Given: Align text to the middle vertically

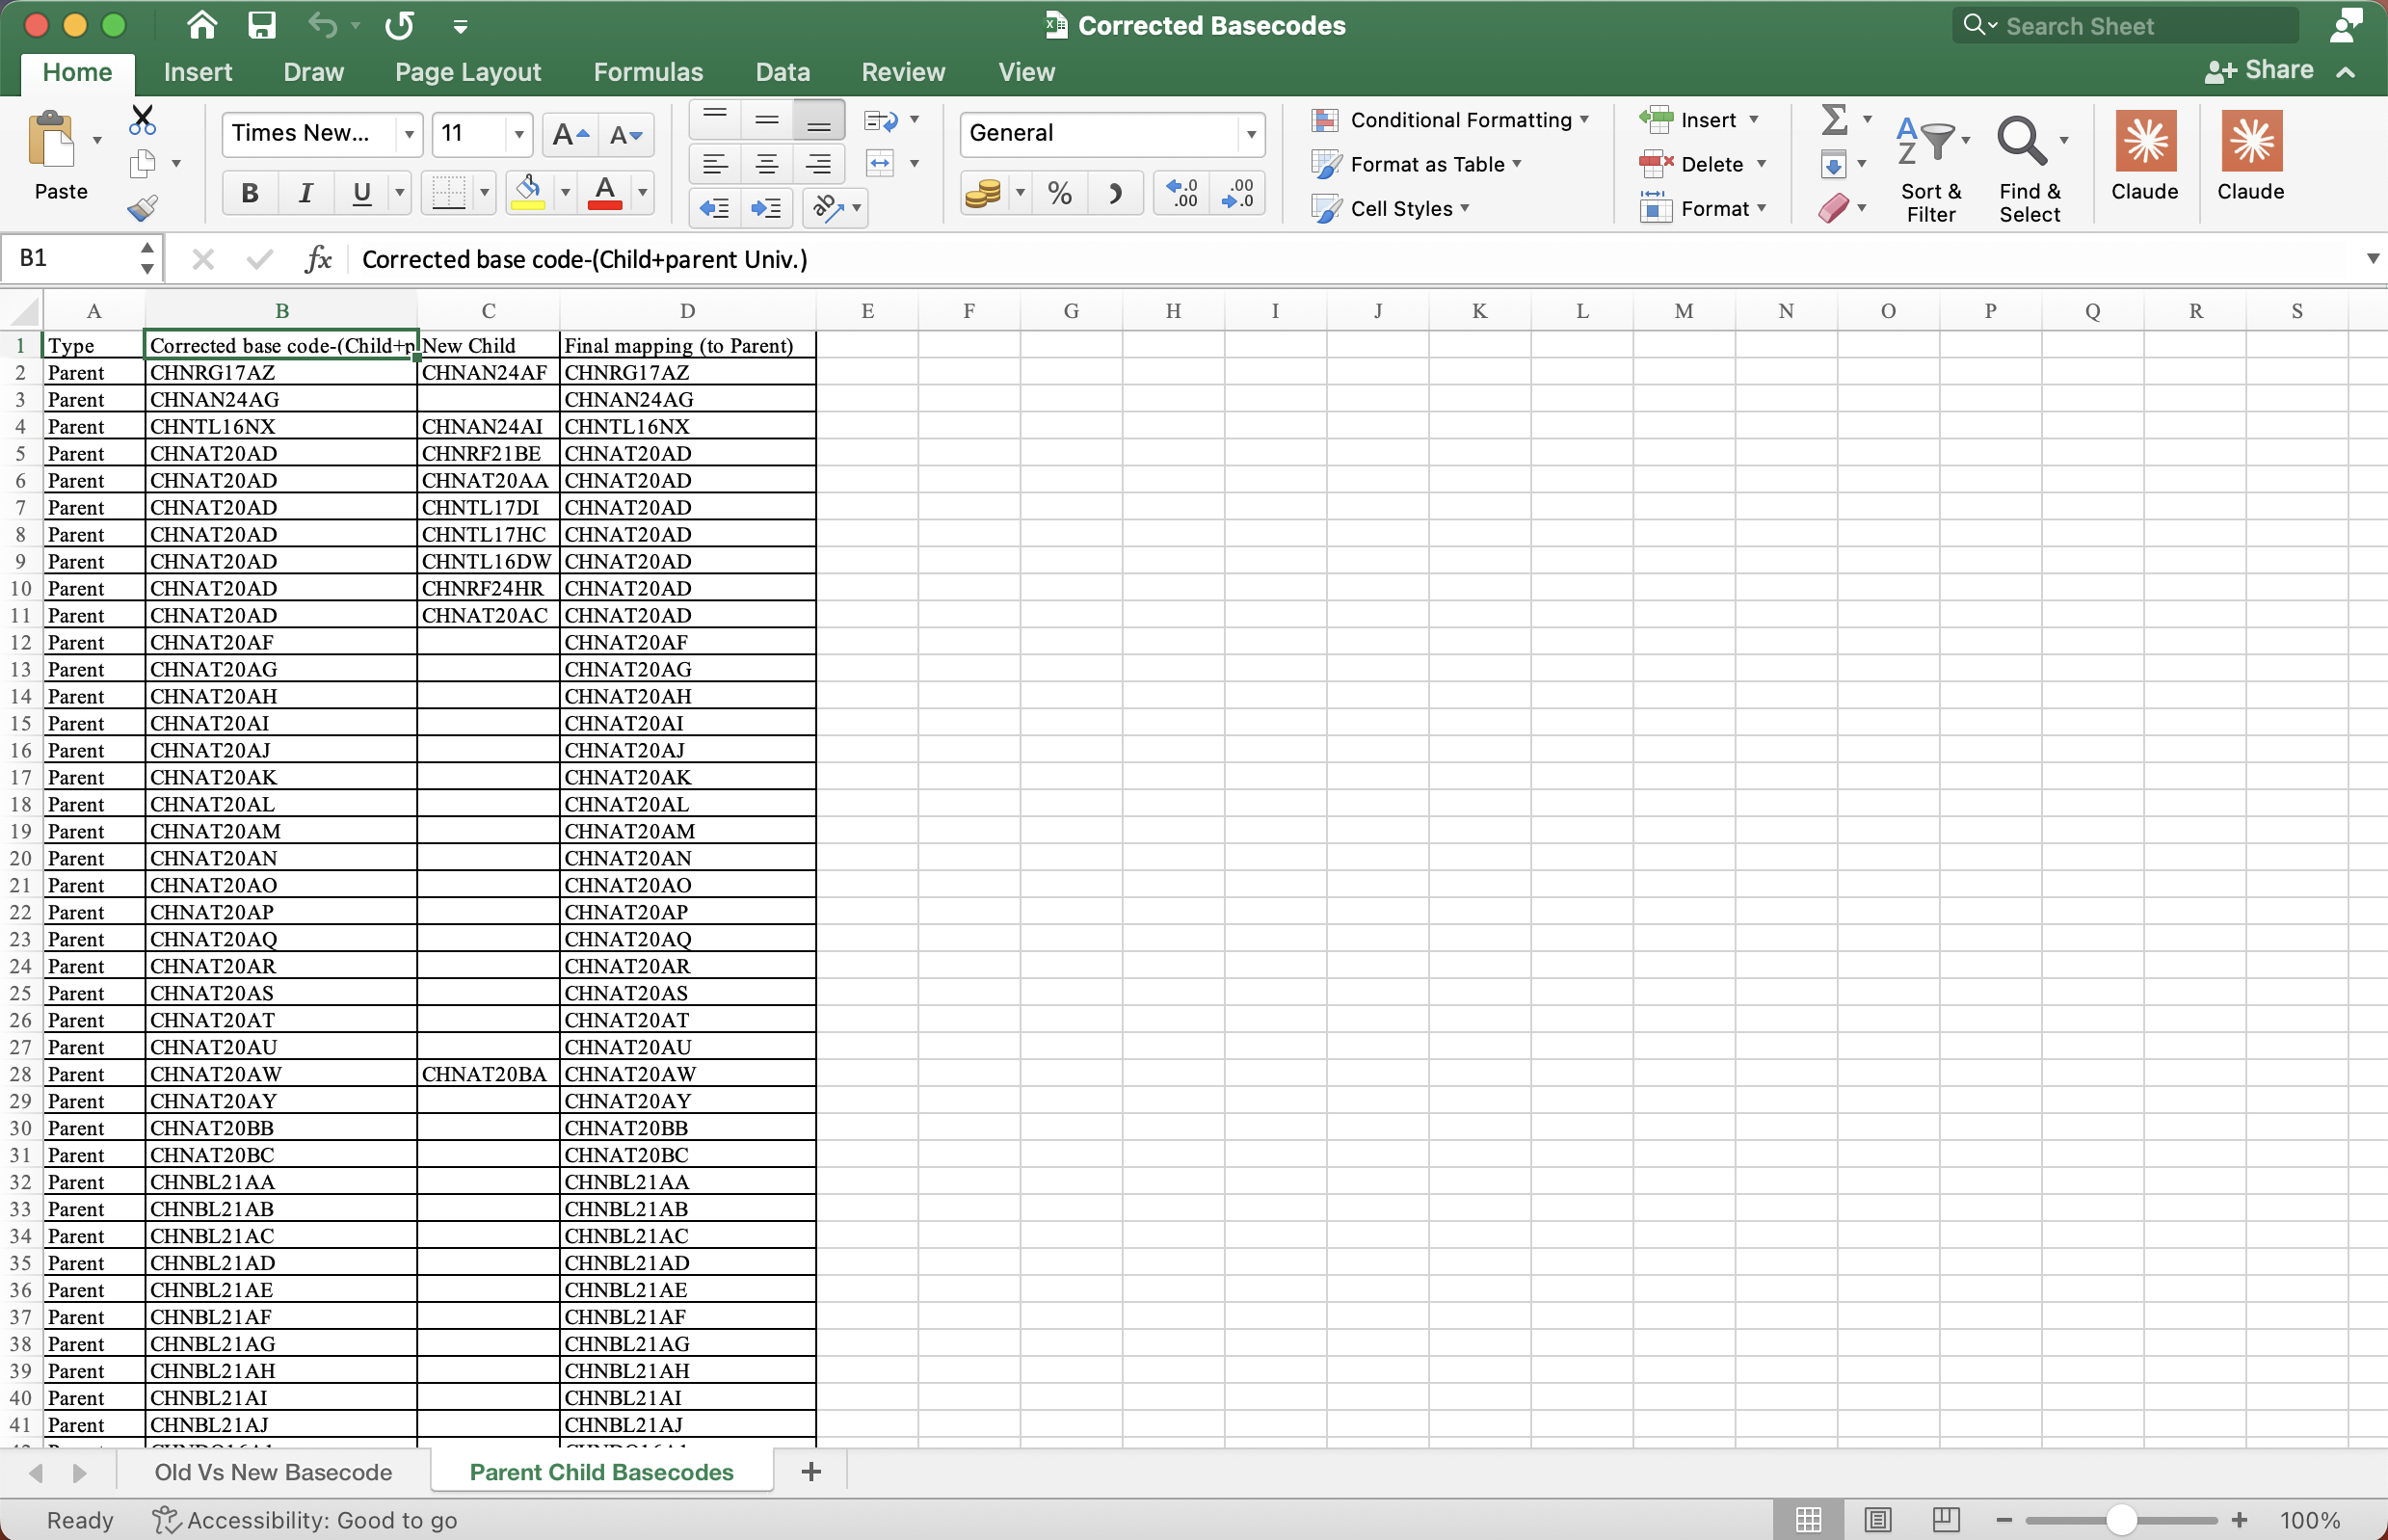Looking at the screenshot, I should point(767,120).
